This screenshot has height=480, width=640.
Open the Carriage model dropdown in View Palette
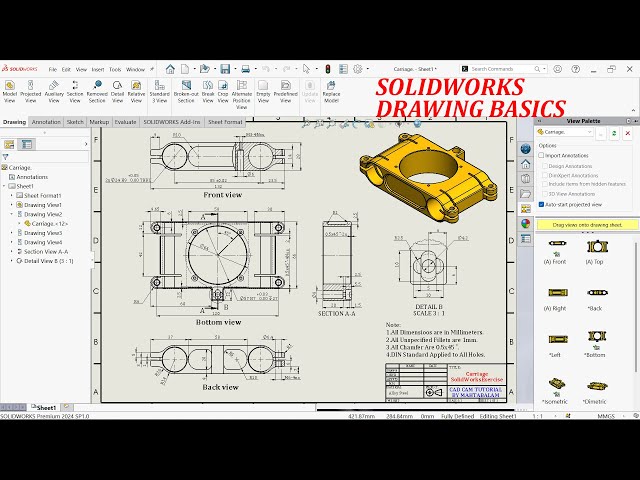[x=564, y=132]
